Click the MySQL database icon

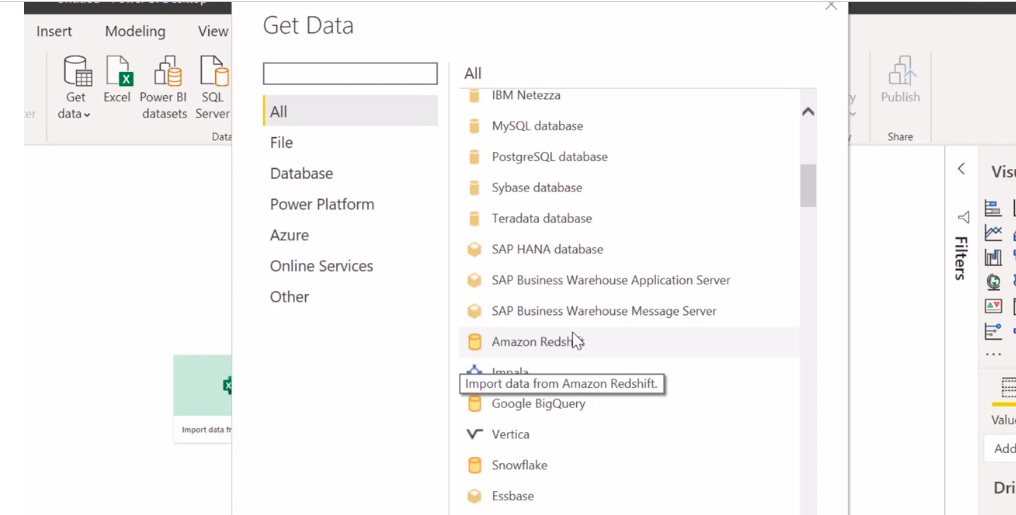pyautogui.click(x=474, y=126)
